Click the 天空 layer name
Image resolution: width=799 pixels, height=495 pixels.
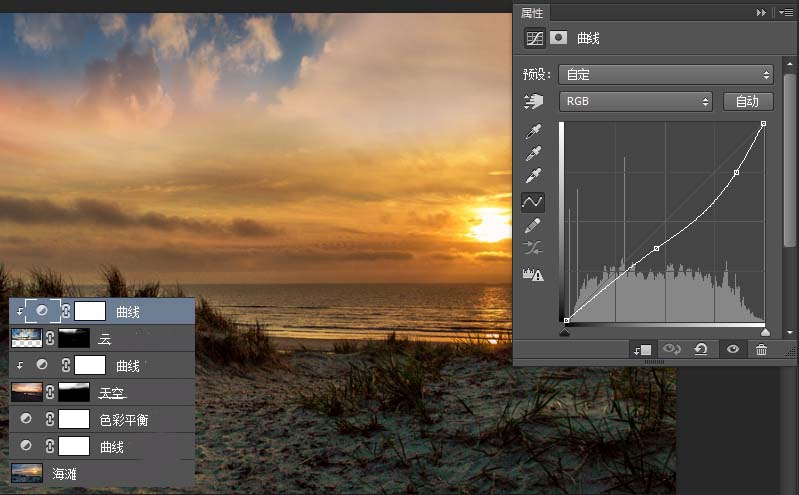[112, 393]
